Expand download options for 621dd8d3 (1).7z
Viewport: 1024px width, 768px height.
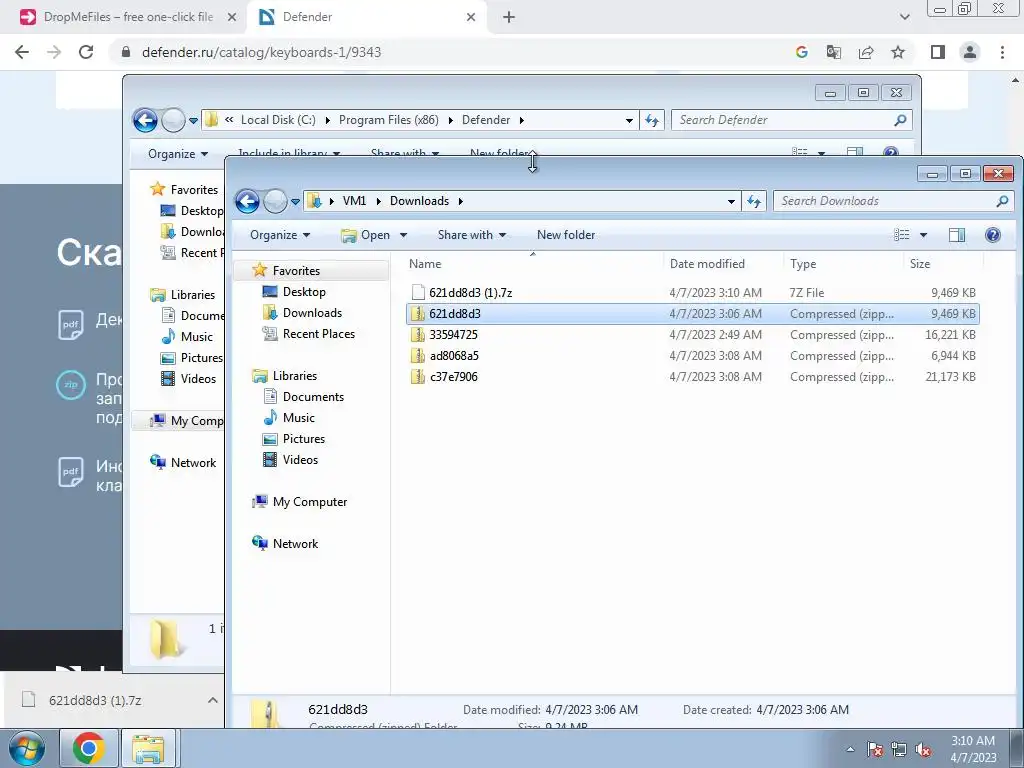(x=213, y=700)
